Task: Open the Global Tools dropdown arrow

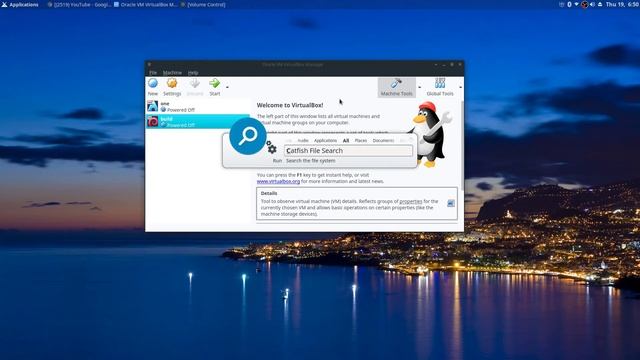Action: (460, 87)
